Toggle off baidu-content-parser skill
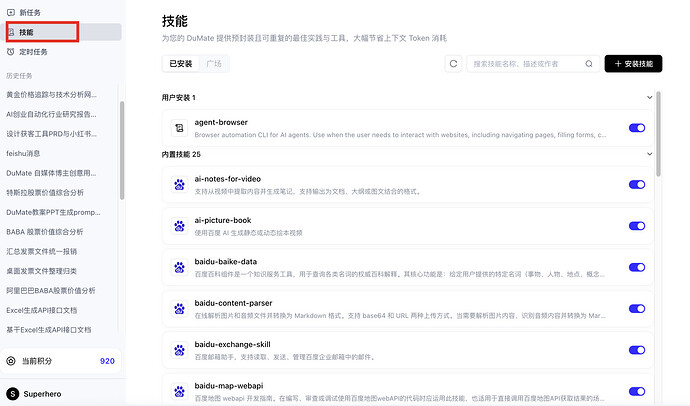 click(636, 307)
